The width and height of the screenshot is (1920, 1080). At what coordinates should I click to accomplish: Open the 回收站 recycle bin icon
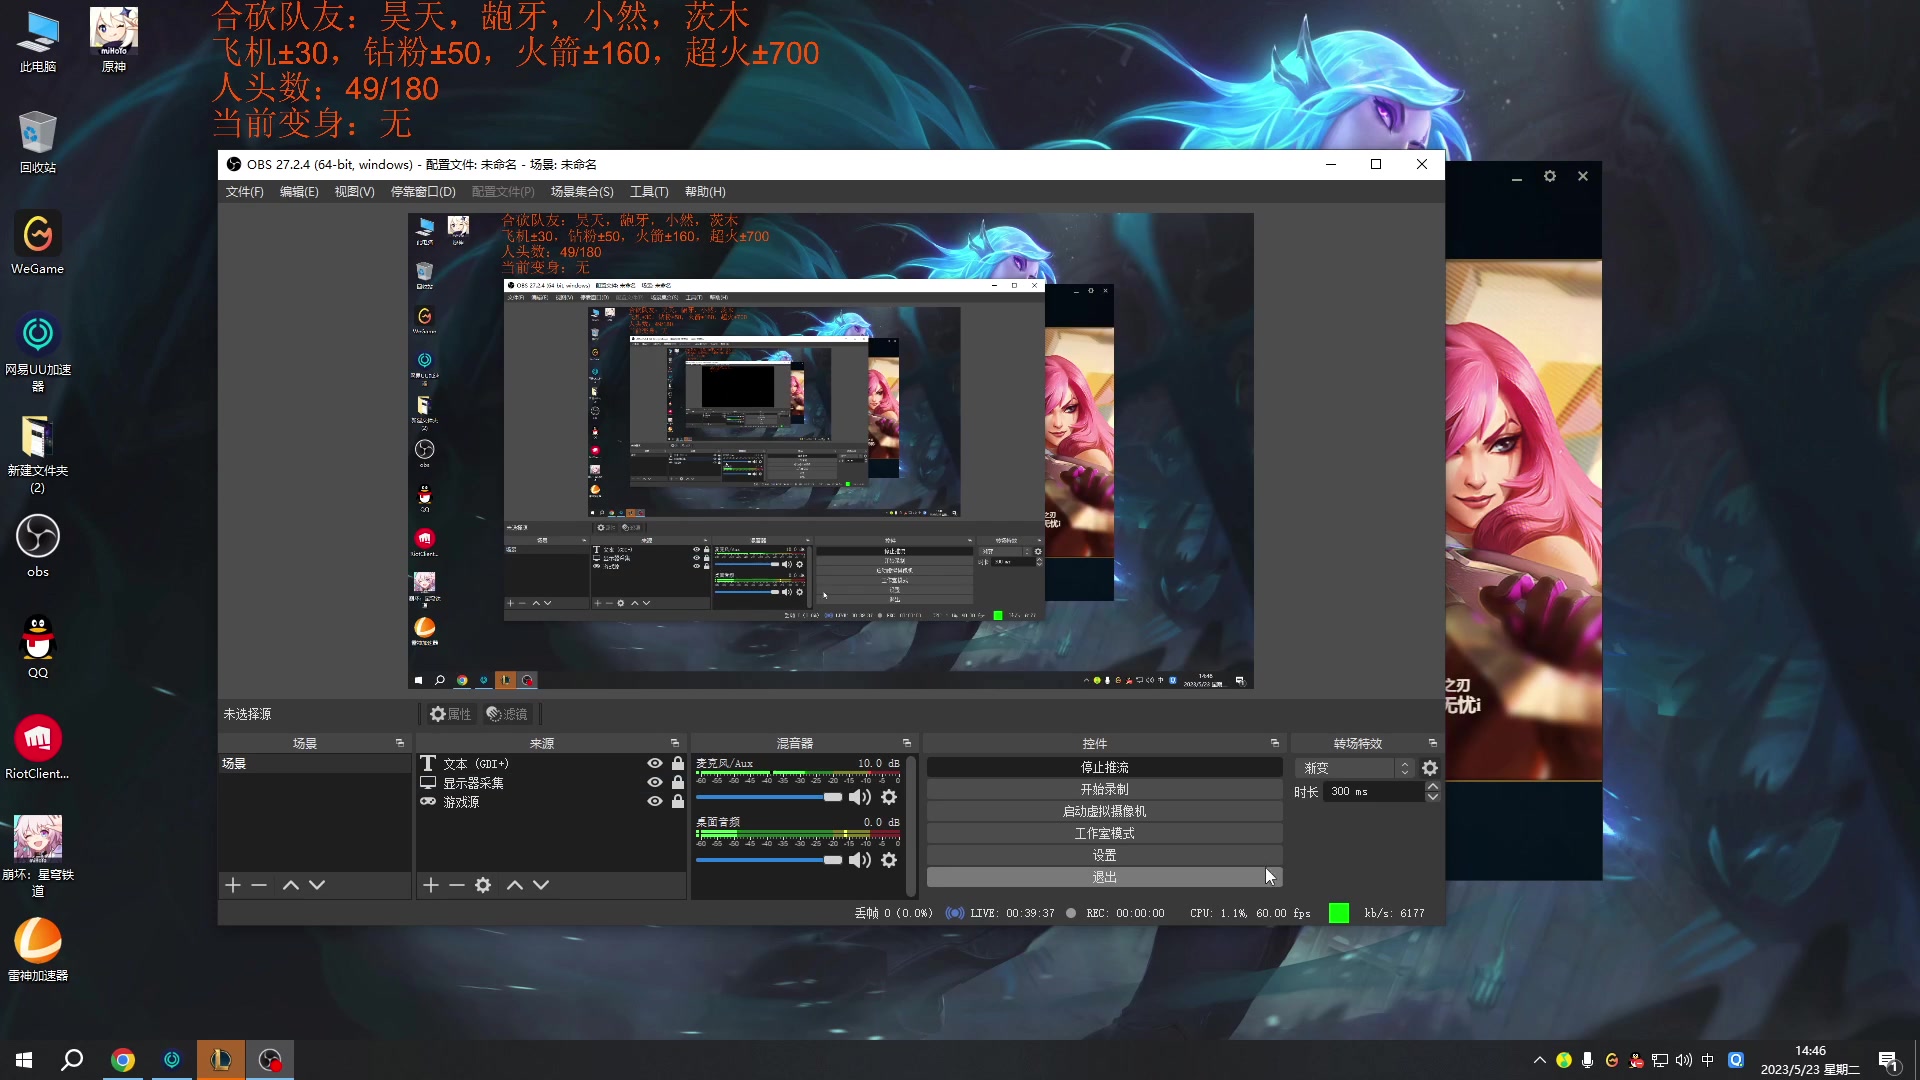tap(38, 142)
